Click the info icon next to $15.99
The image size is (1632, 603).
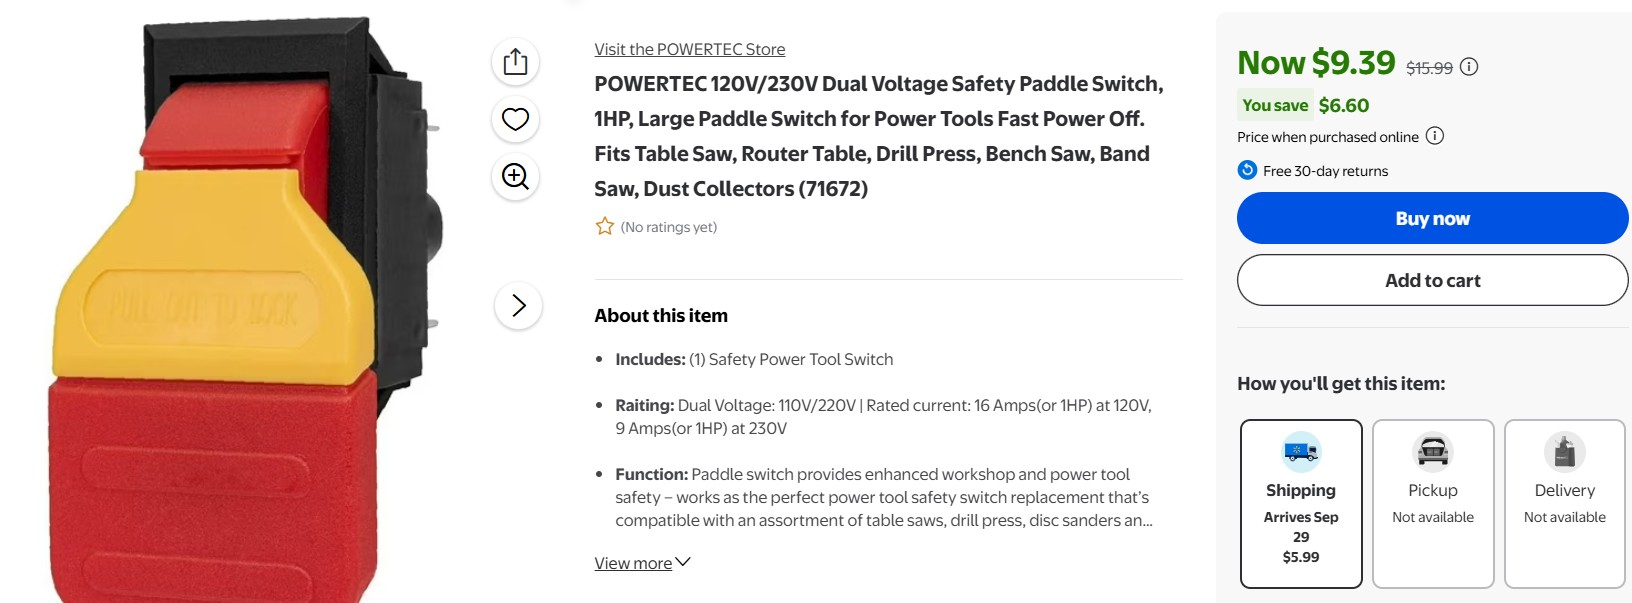pos(1469,67)
